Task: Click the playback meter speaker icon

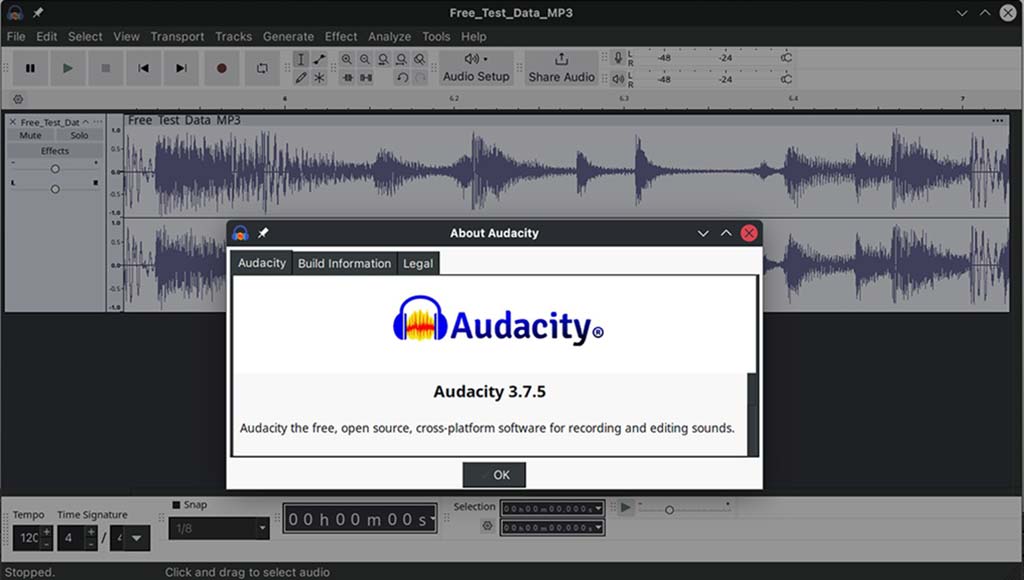Action: tap(618, 79)
